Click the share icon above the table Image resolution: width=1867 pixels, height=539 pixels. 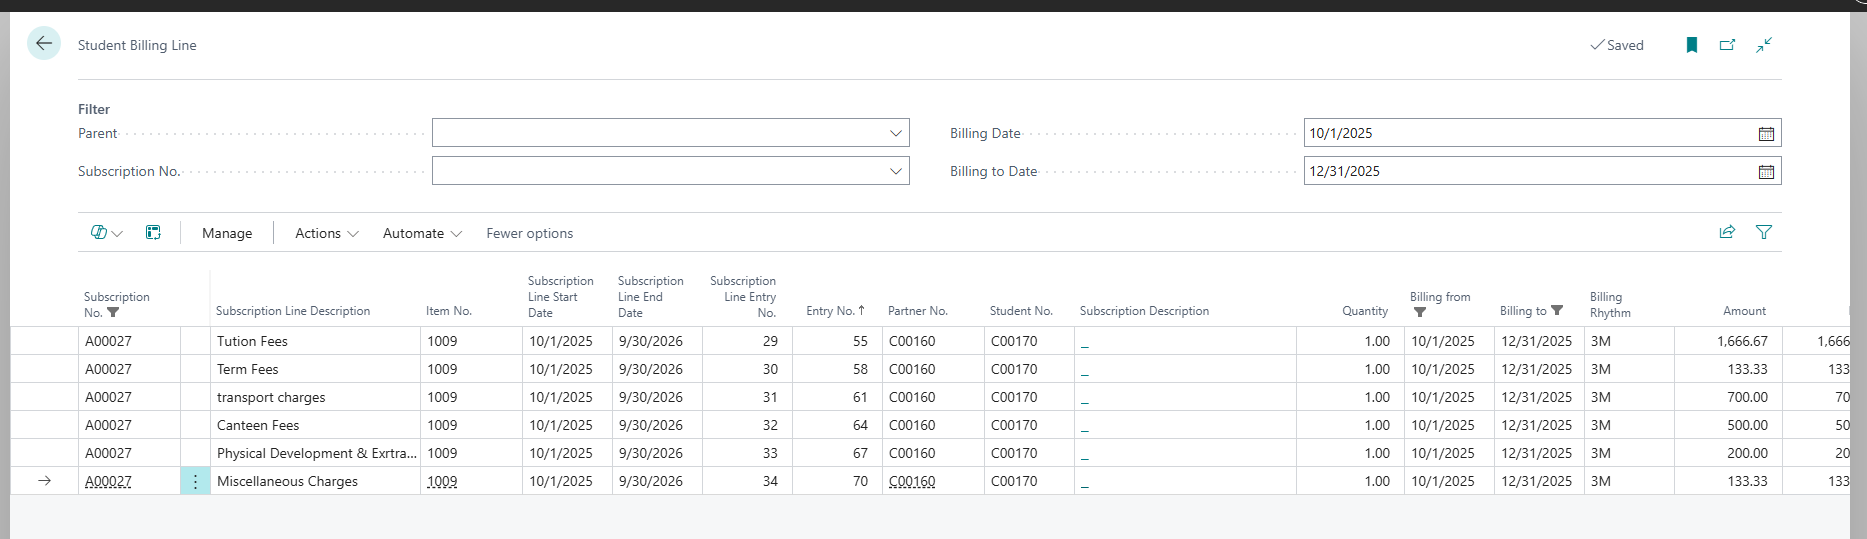pyautogui.click(x=1727, y=232)
